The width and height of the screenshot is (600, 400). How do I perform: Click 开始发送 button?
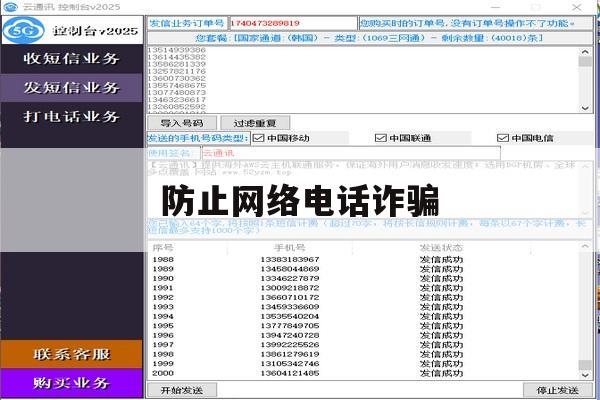pyautogui.click(x=182, y=390)
